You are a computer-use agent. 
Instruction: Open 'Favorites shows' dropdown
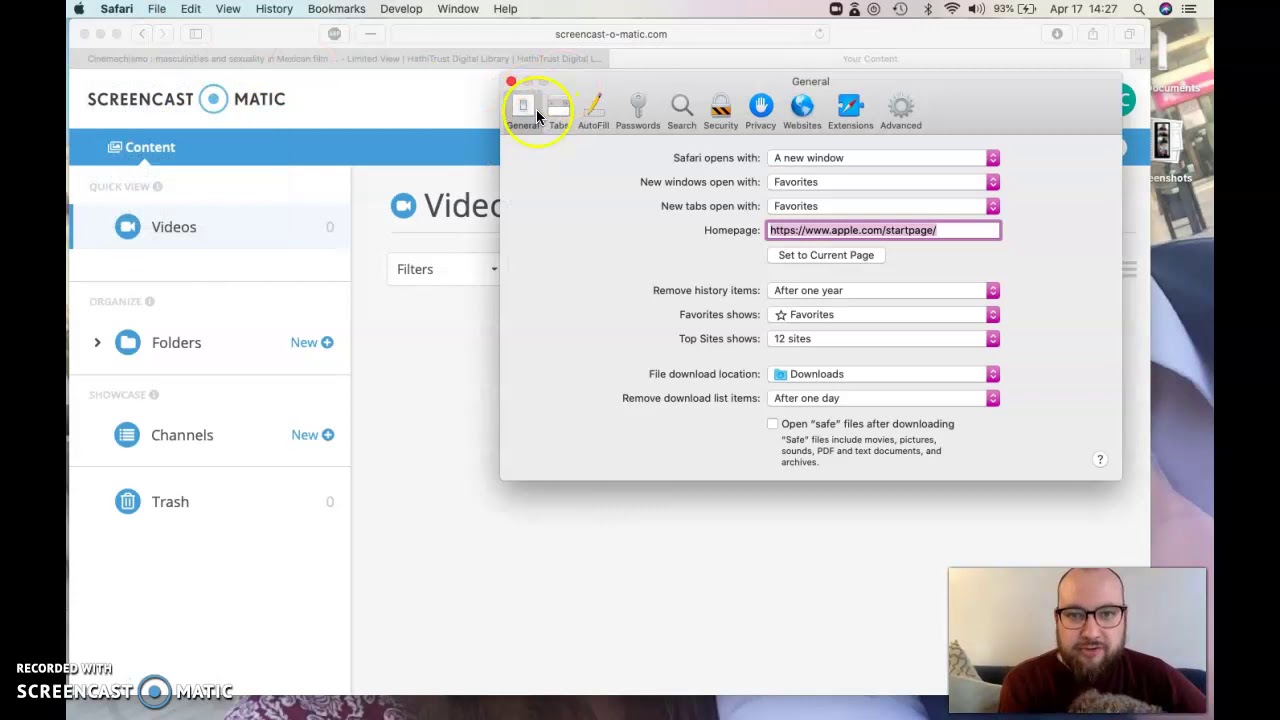pyautogui.click(x=884, y=314)
